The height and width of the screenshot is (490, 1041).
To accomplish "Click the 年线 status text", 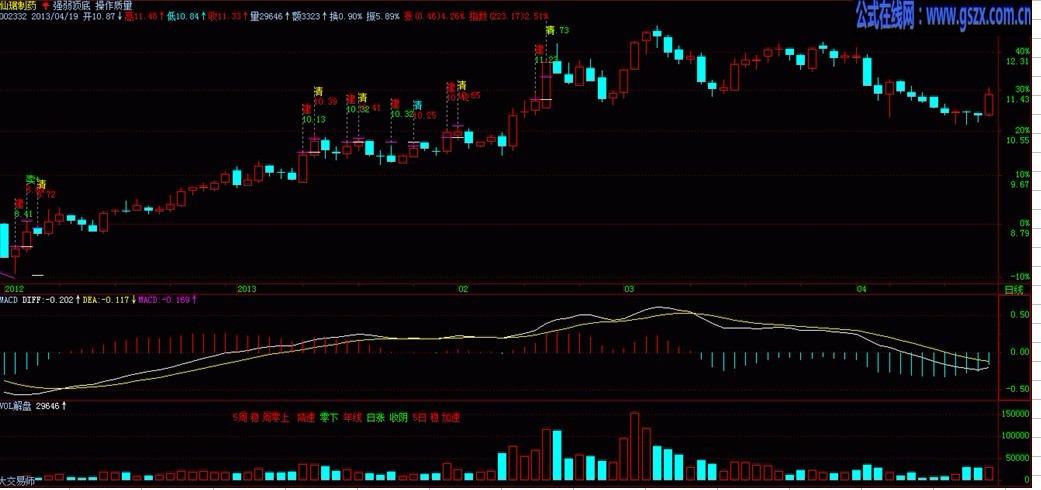I will coord(353,418).
